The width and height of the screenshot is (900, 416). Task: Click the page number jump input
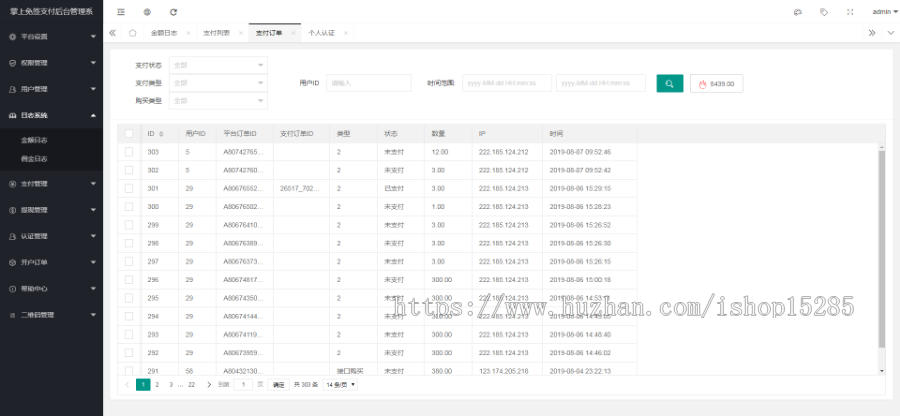click(x=243, y=385)
